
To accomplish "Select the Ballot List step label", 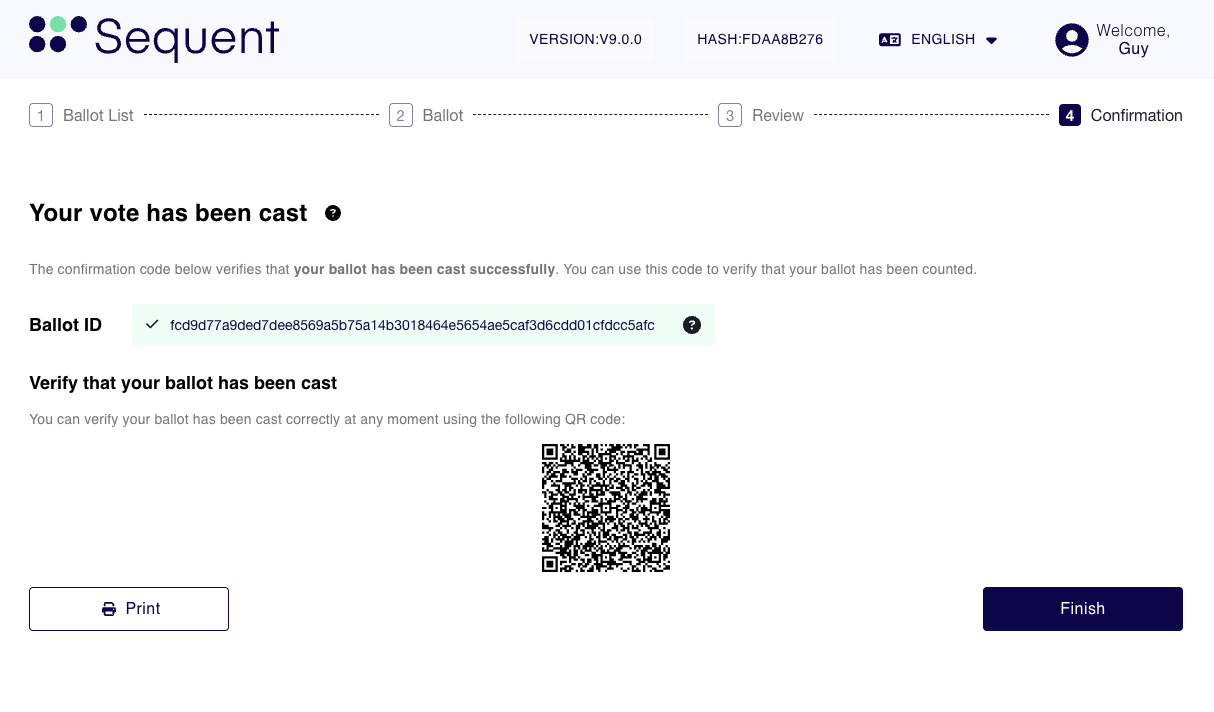I will [98, 116].
